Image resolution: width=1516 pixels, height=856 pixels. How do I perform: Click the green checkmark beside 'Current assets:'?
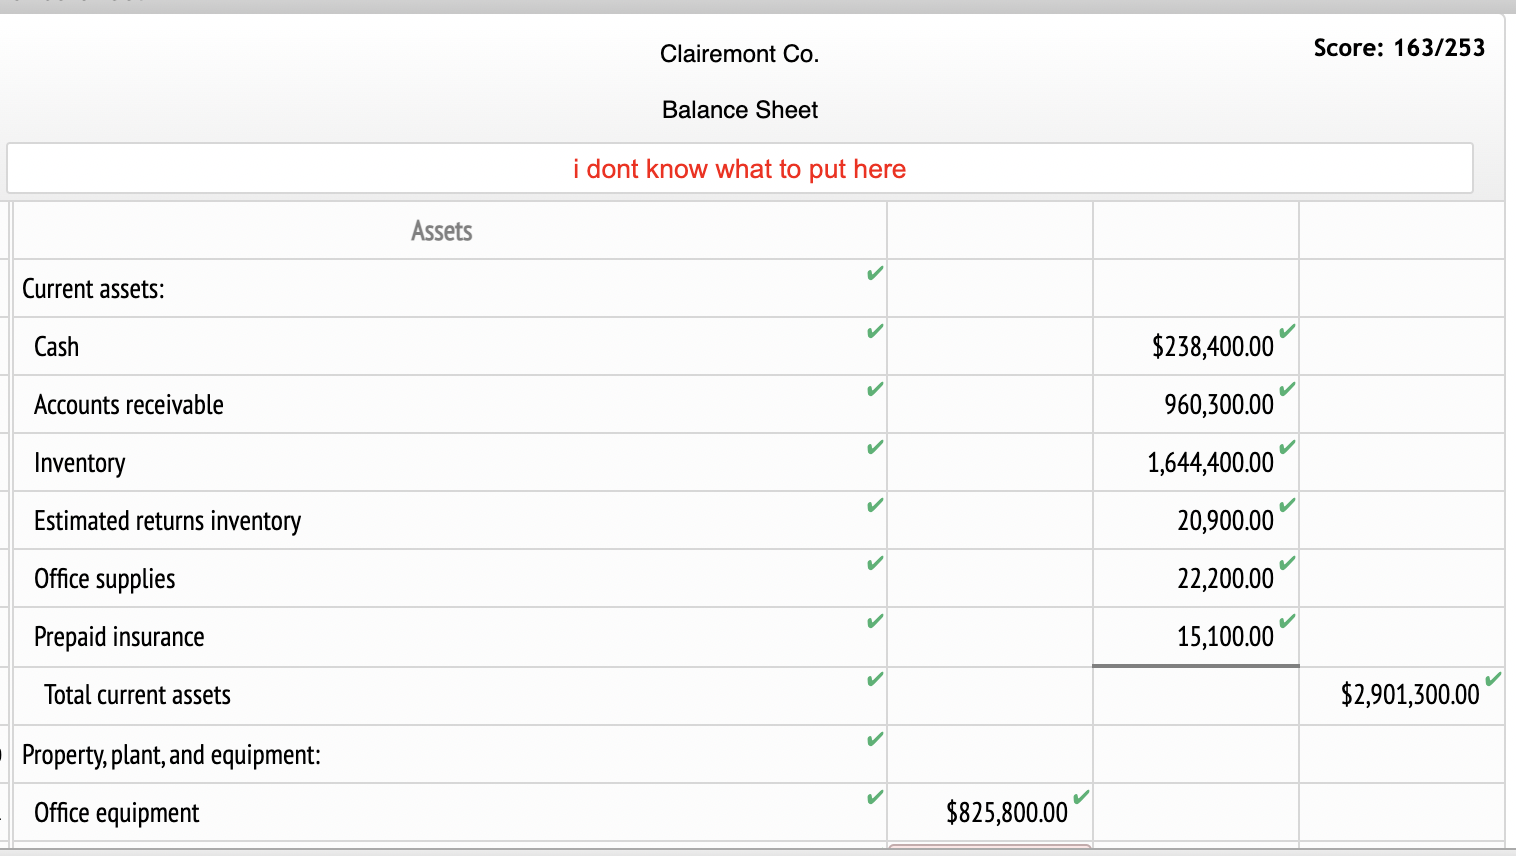click(x=875, y=273)
